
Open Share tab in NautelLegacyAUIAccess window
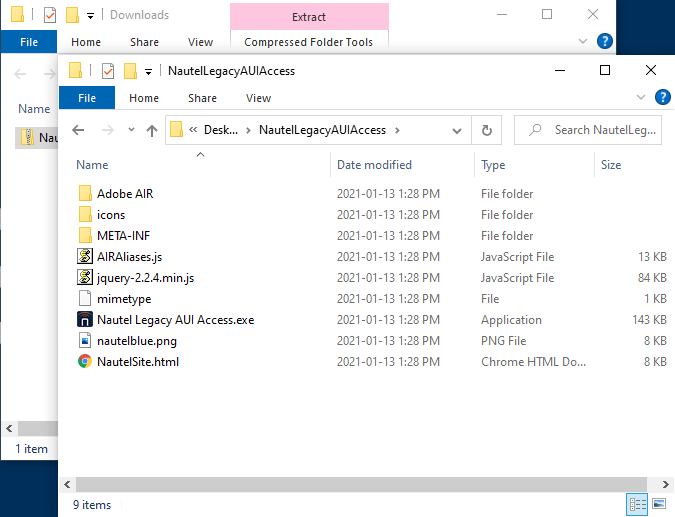[202, 98]
